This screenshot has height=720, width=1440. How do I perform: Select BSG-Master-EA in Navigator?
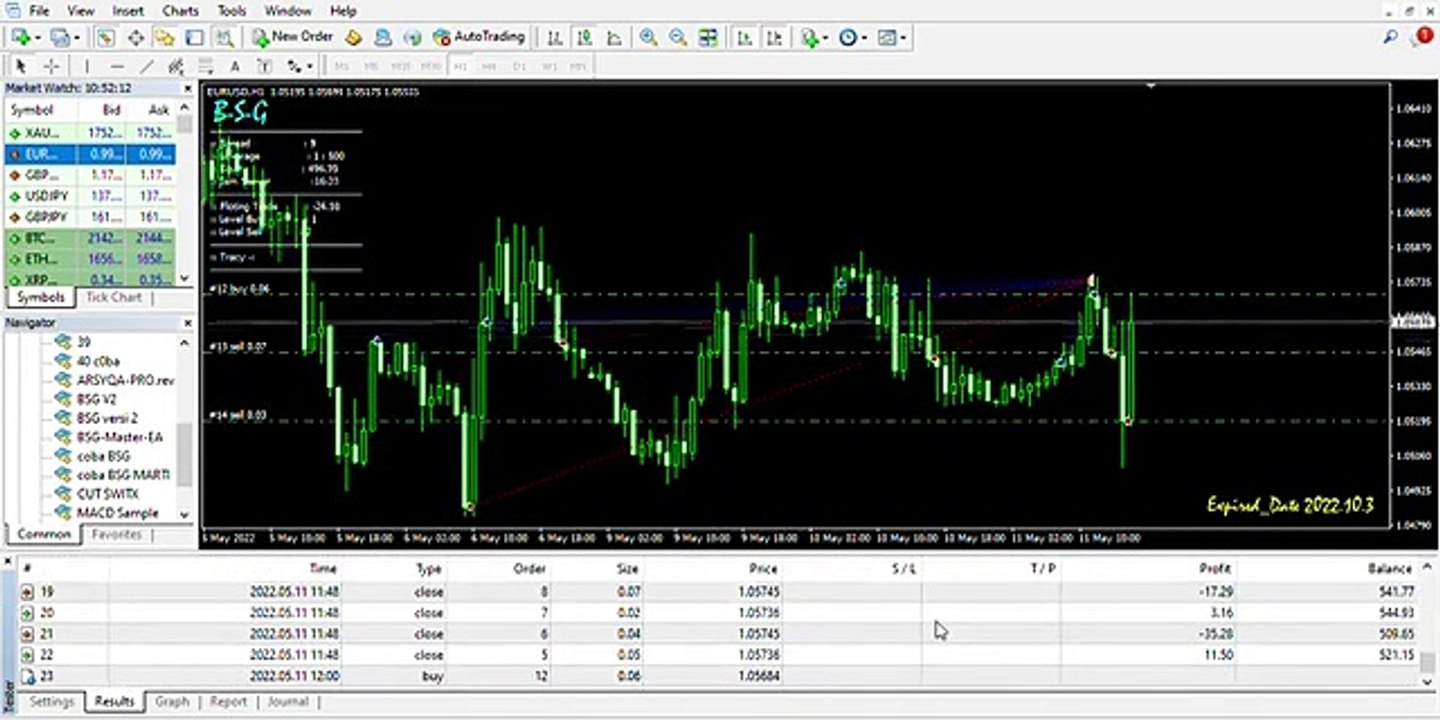click(119, 437)
